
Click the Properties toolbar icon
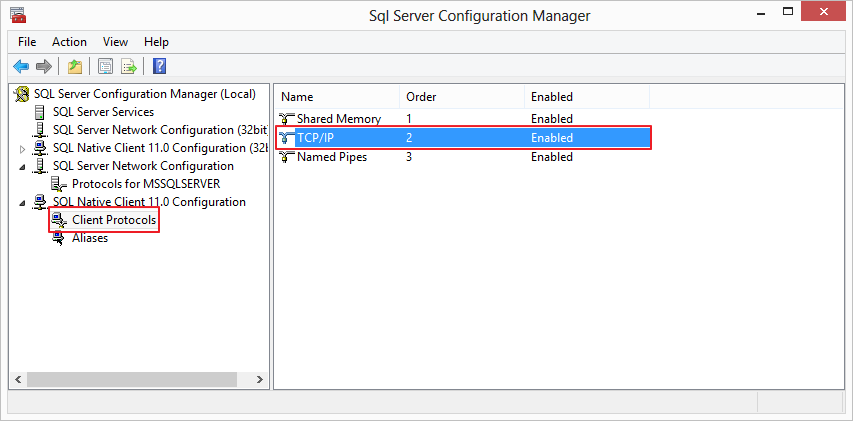point(104,67)
